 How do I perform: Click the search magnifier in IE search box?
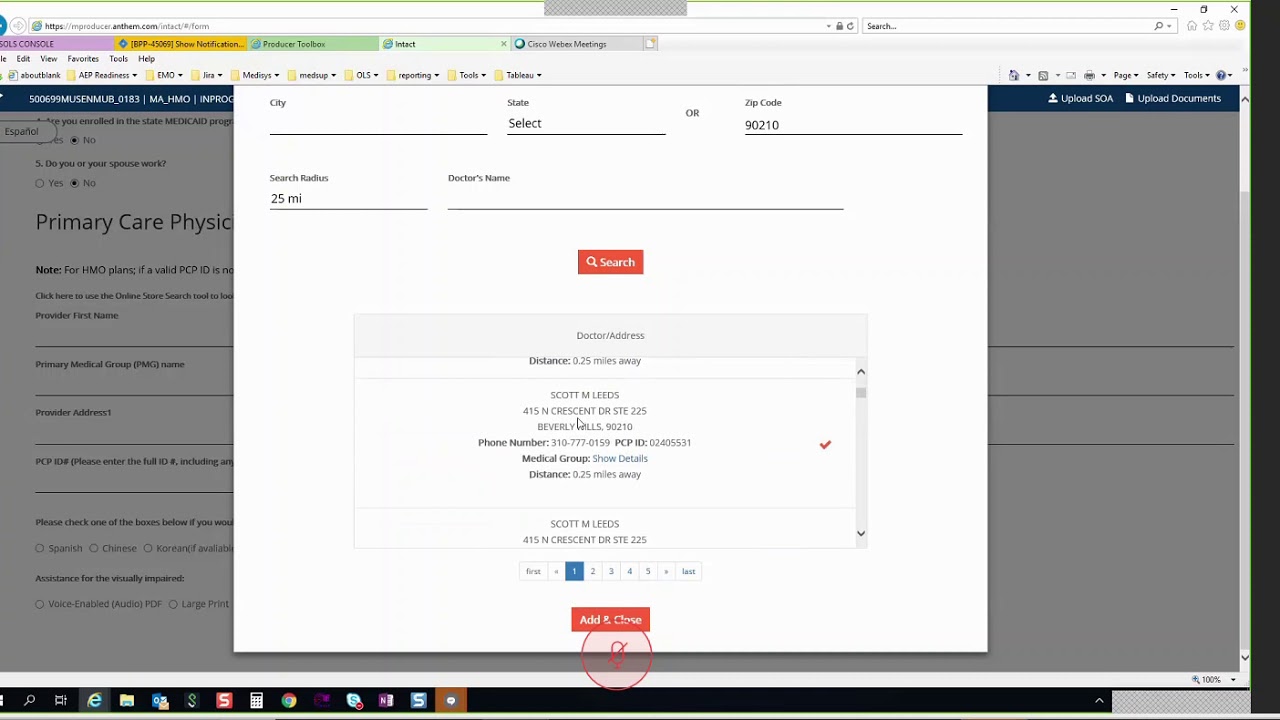(1158, 26)
